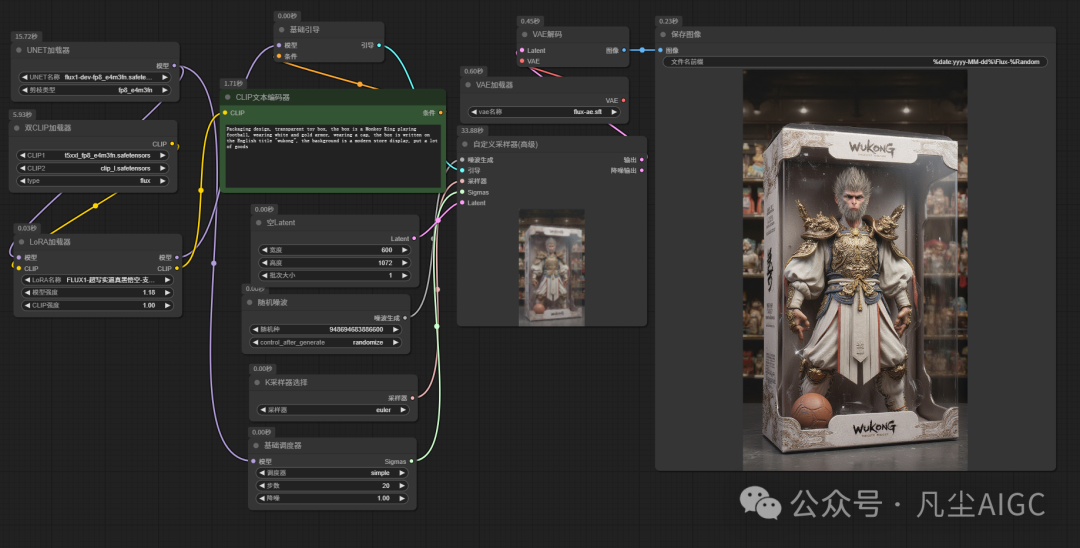Image resolution: width=1080 pixels, height=548 pixels.
Task: Click the 条件 output socket on CLIP文本编码器
Action: (441, 112)
